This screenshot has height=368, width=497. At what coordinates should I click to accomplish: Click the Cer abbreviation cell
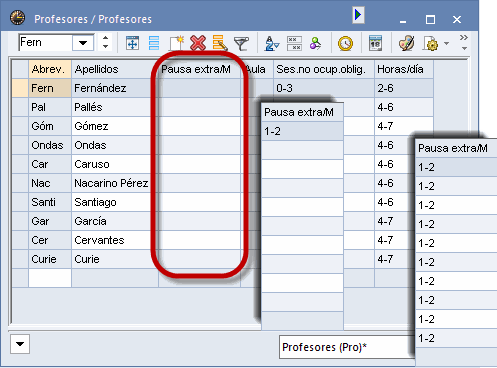pos(50,240)
